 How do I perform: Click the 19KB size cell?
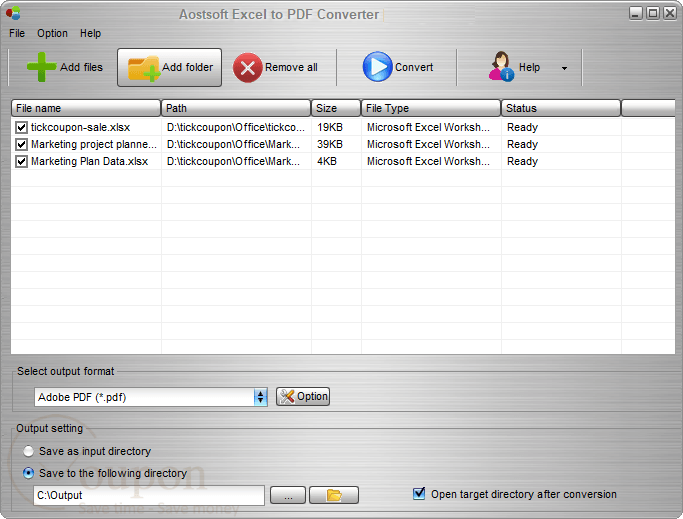click(x=330, y=127)
